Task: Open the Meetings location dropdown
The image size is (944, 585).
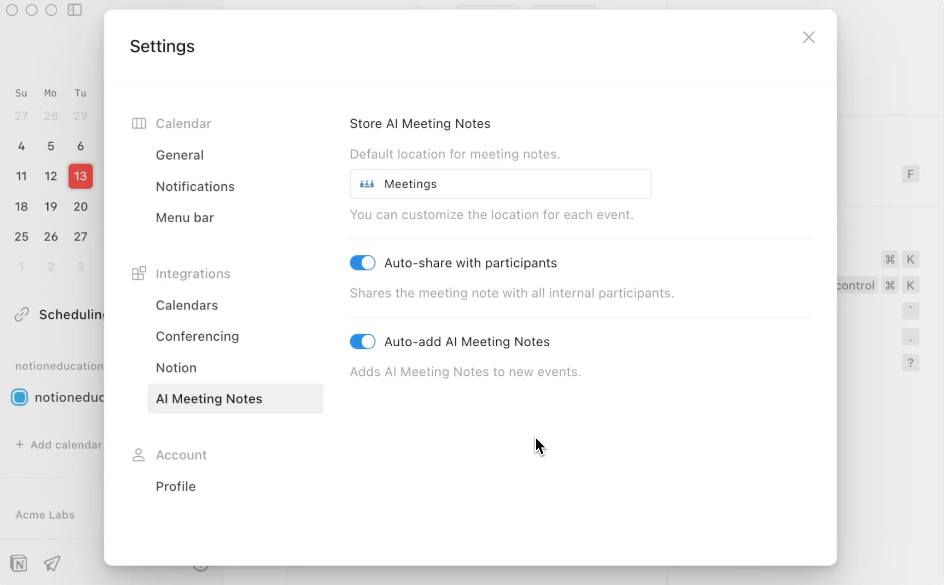Action: (x=500, y=184)
